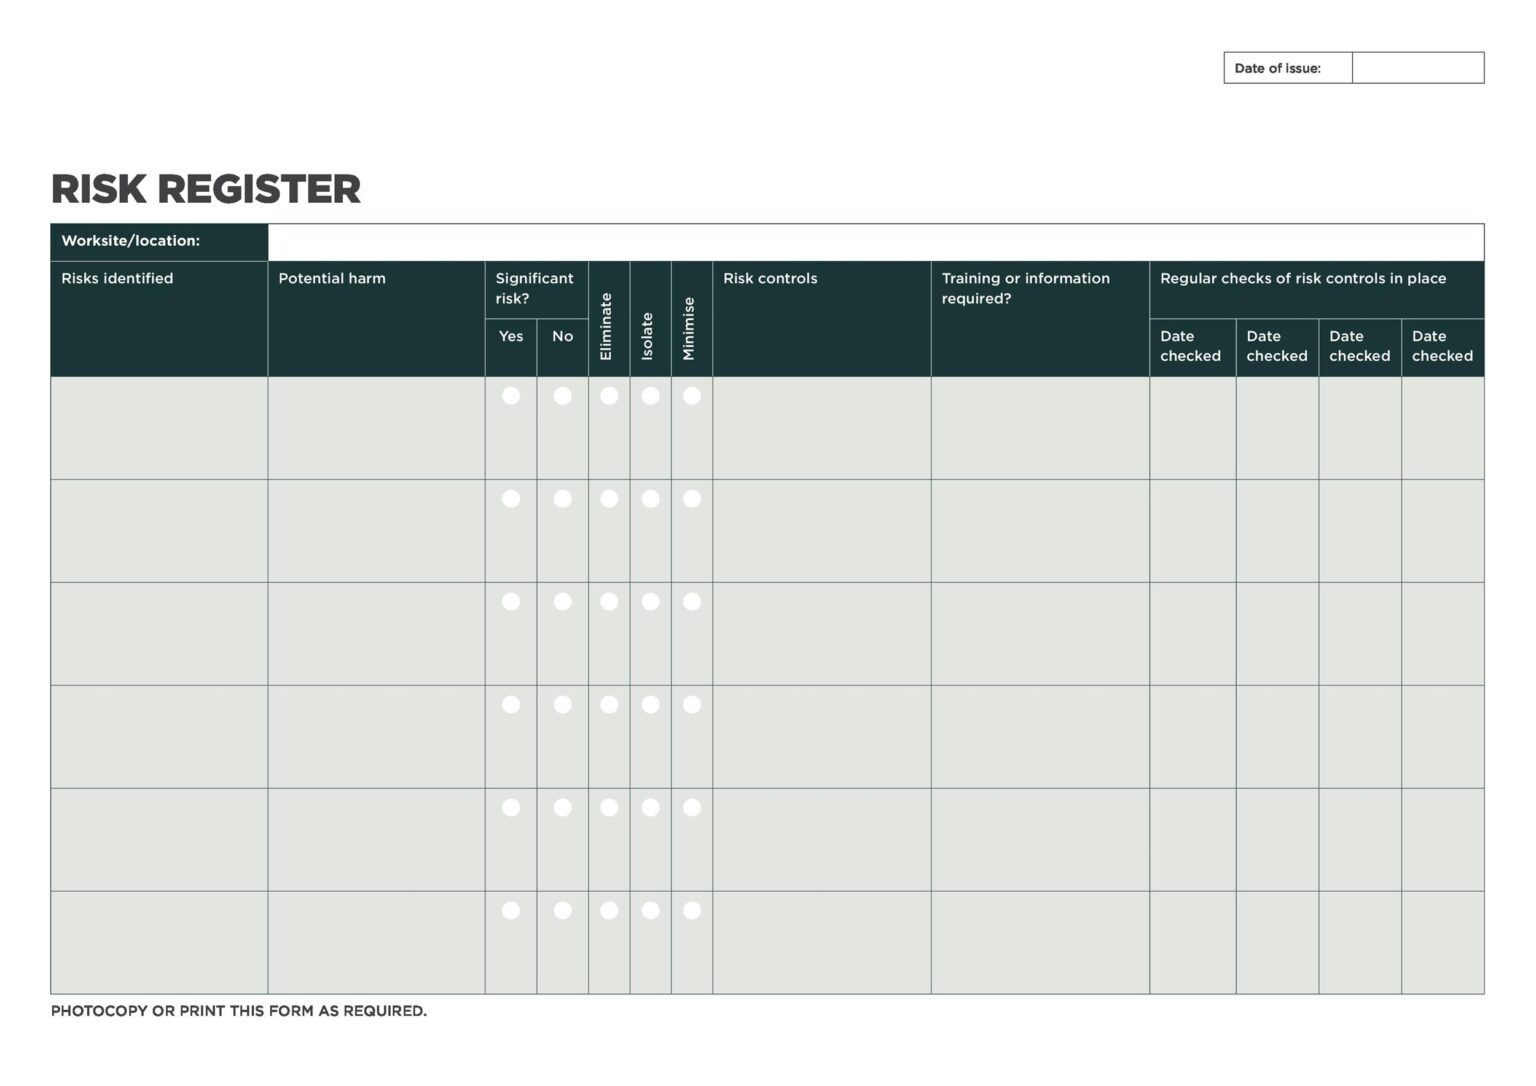Click the Date of issue input field
Screen dimensions: 1536x1086
coord(1418,67)
